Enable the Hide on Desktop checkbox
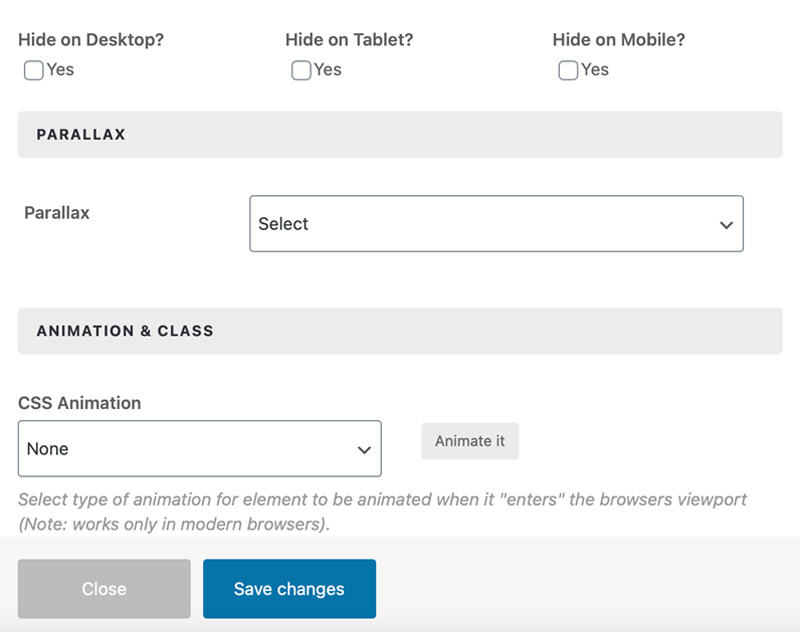This screenshot has width=800, height=632. tap(33, 70)
